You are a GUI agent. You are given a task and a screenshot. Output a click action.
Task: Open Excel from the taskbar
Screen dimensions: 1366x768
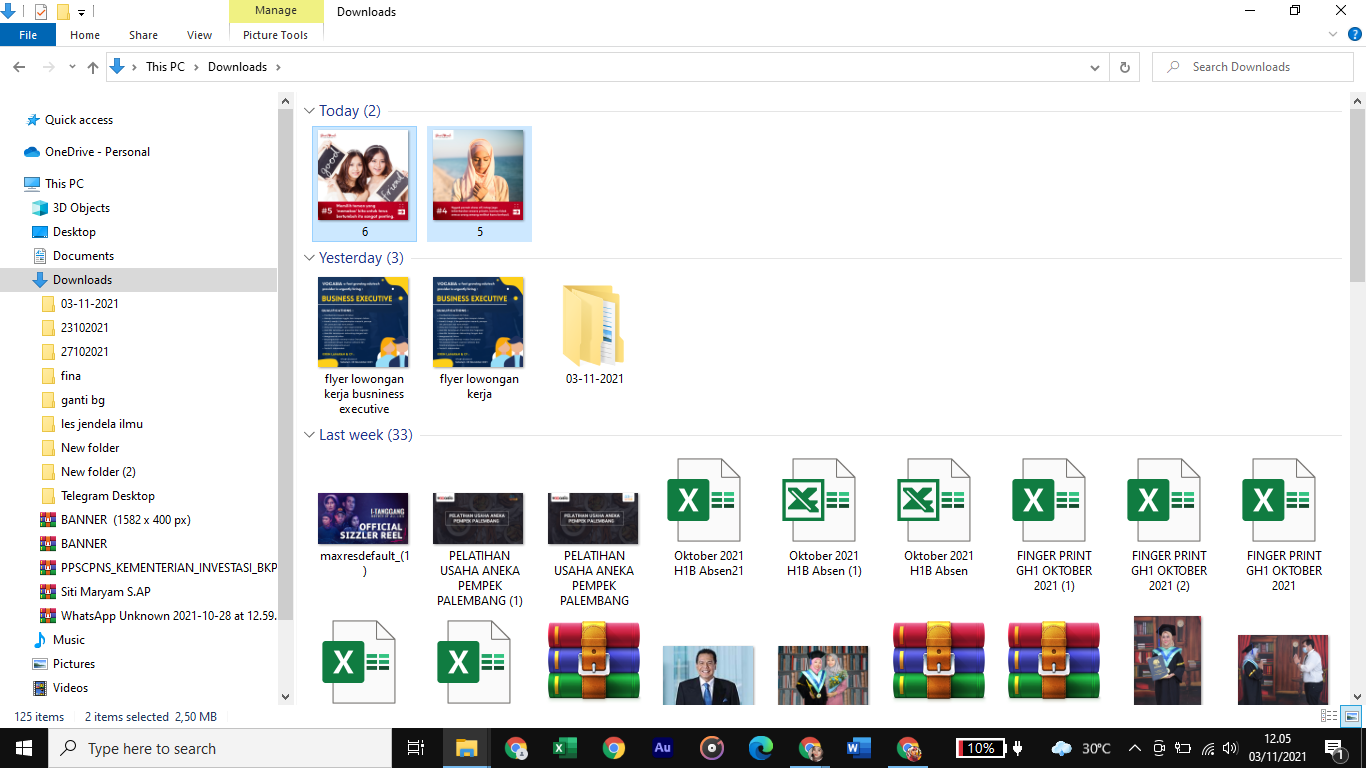click(565, 748)
